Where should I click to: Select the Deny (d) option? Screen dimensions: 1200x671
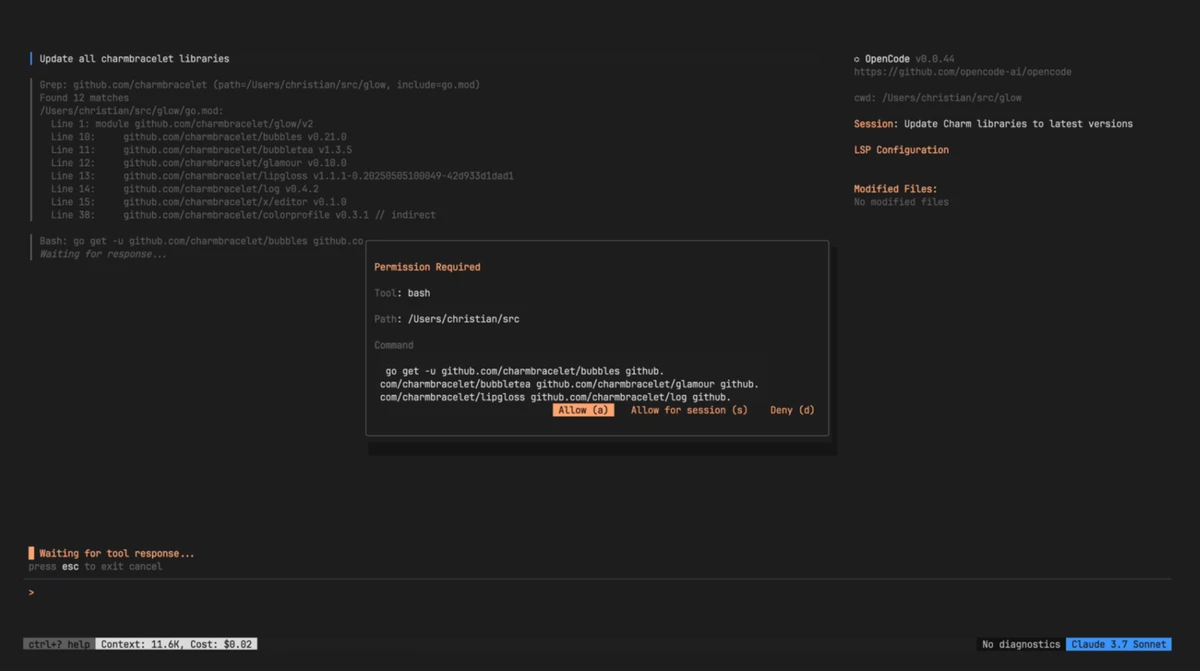792,410
